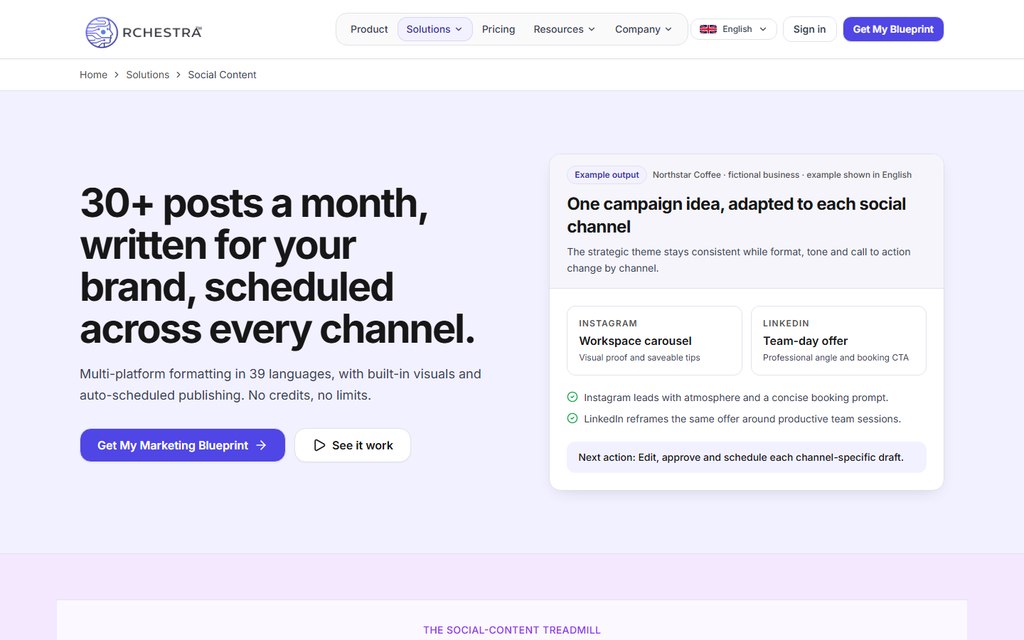Click the Multi-platform formatting in 39 languages paragraph
This screenshot has width=1024, height=640.
point(280,385)
